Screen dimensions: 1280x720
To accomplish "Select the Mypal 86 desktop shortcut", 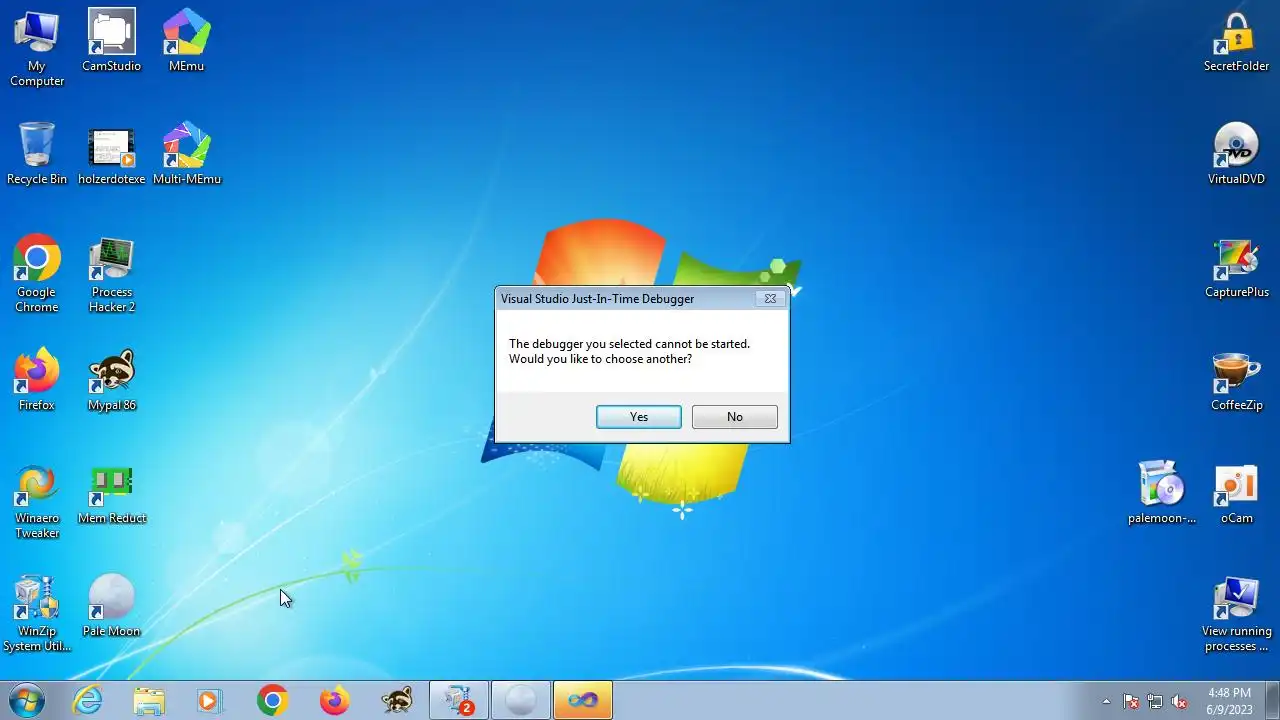I will click(112, 380).
